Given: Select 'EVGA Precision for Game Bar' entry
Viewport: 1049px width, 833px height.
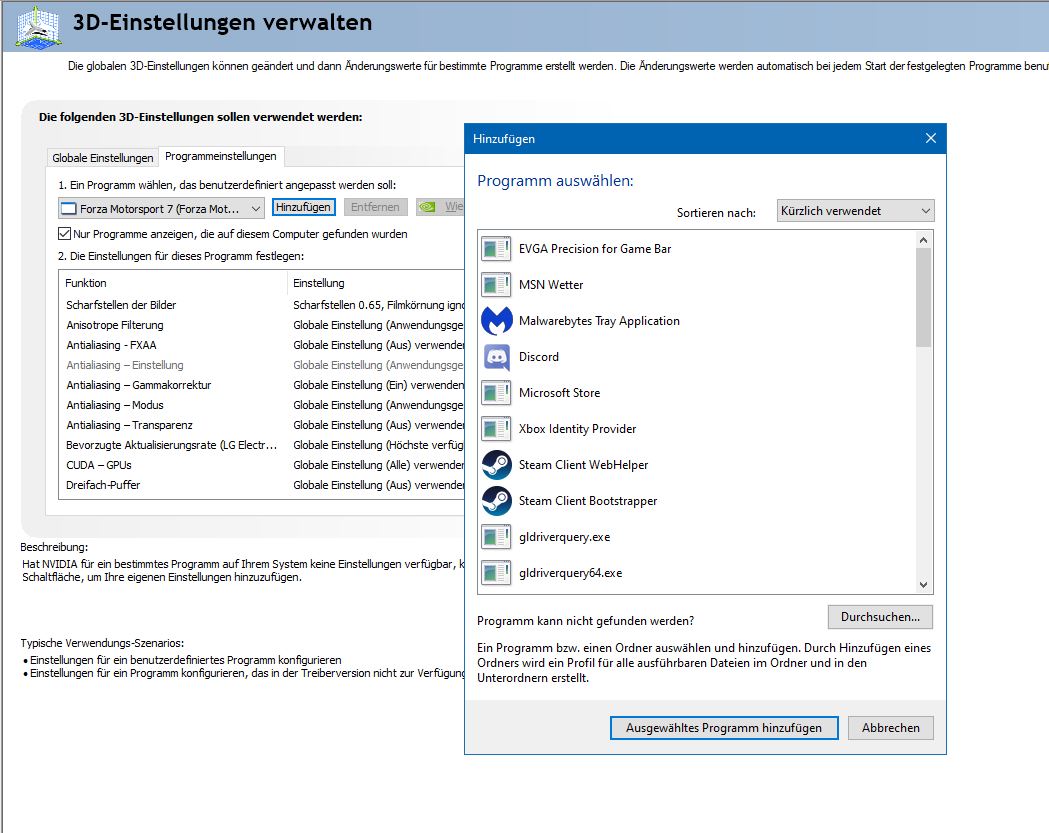Looking at the screenshot, I should [x=696, y=249].
